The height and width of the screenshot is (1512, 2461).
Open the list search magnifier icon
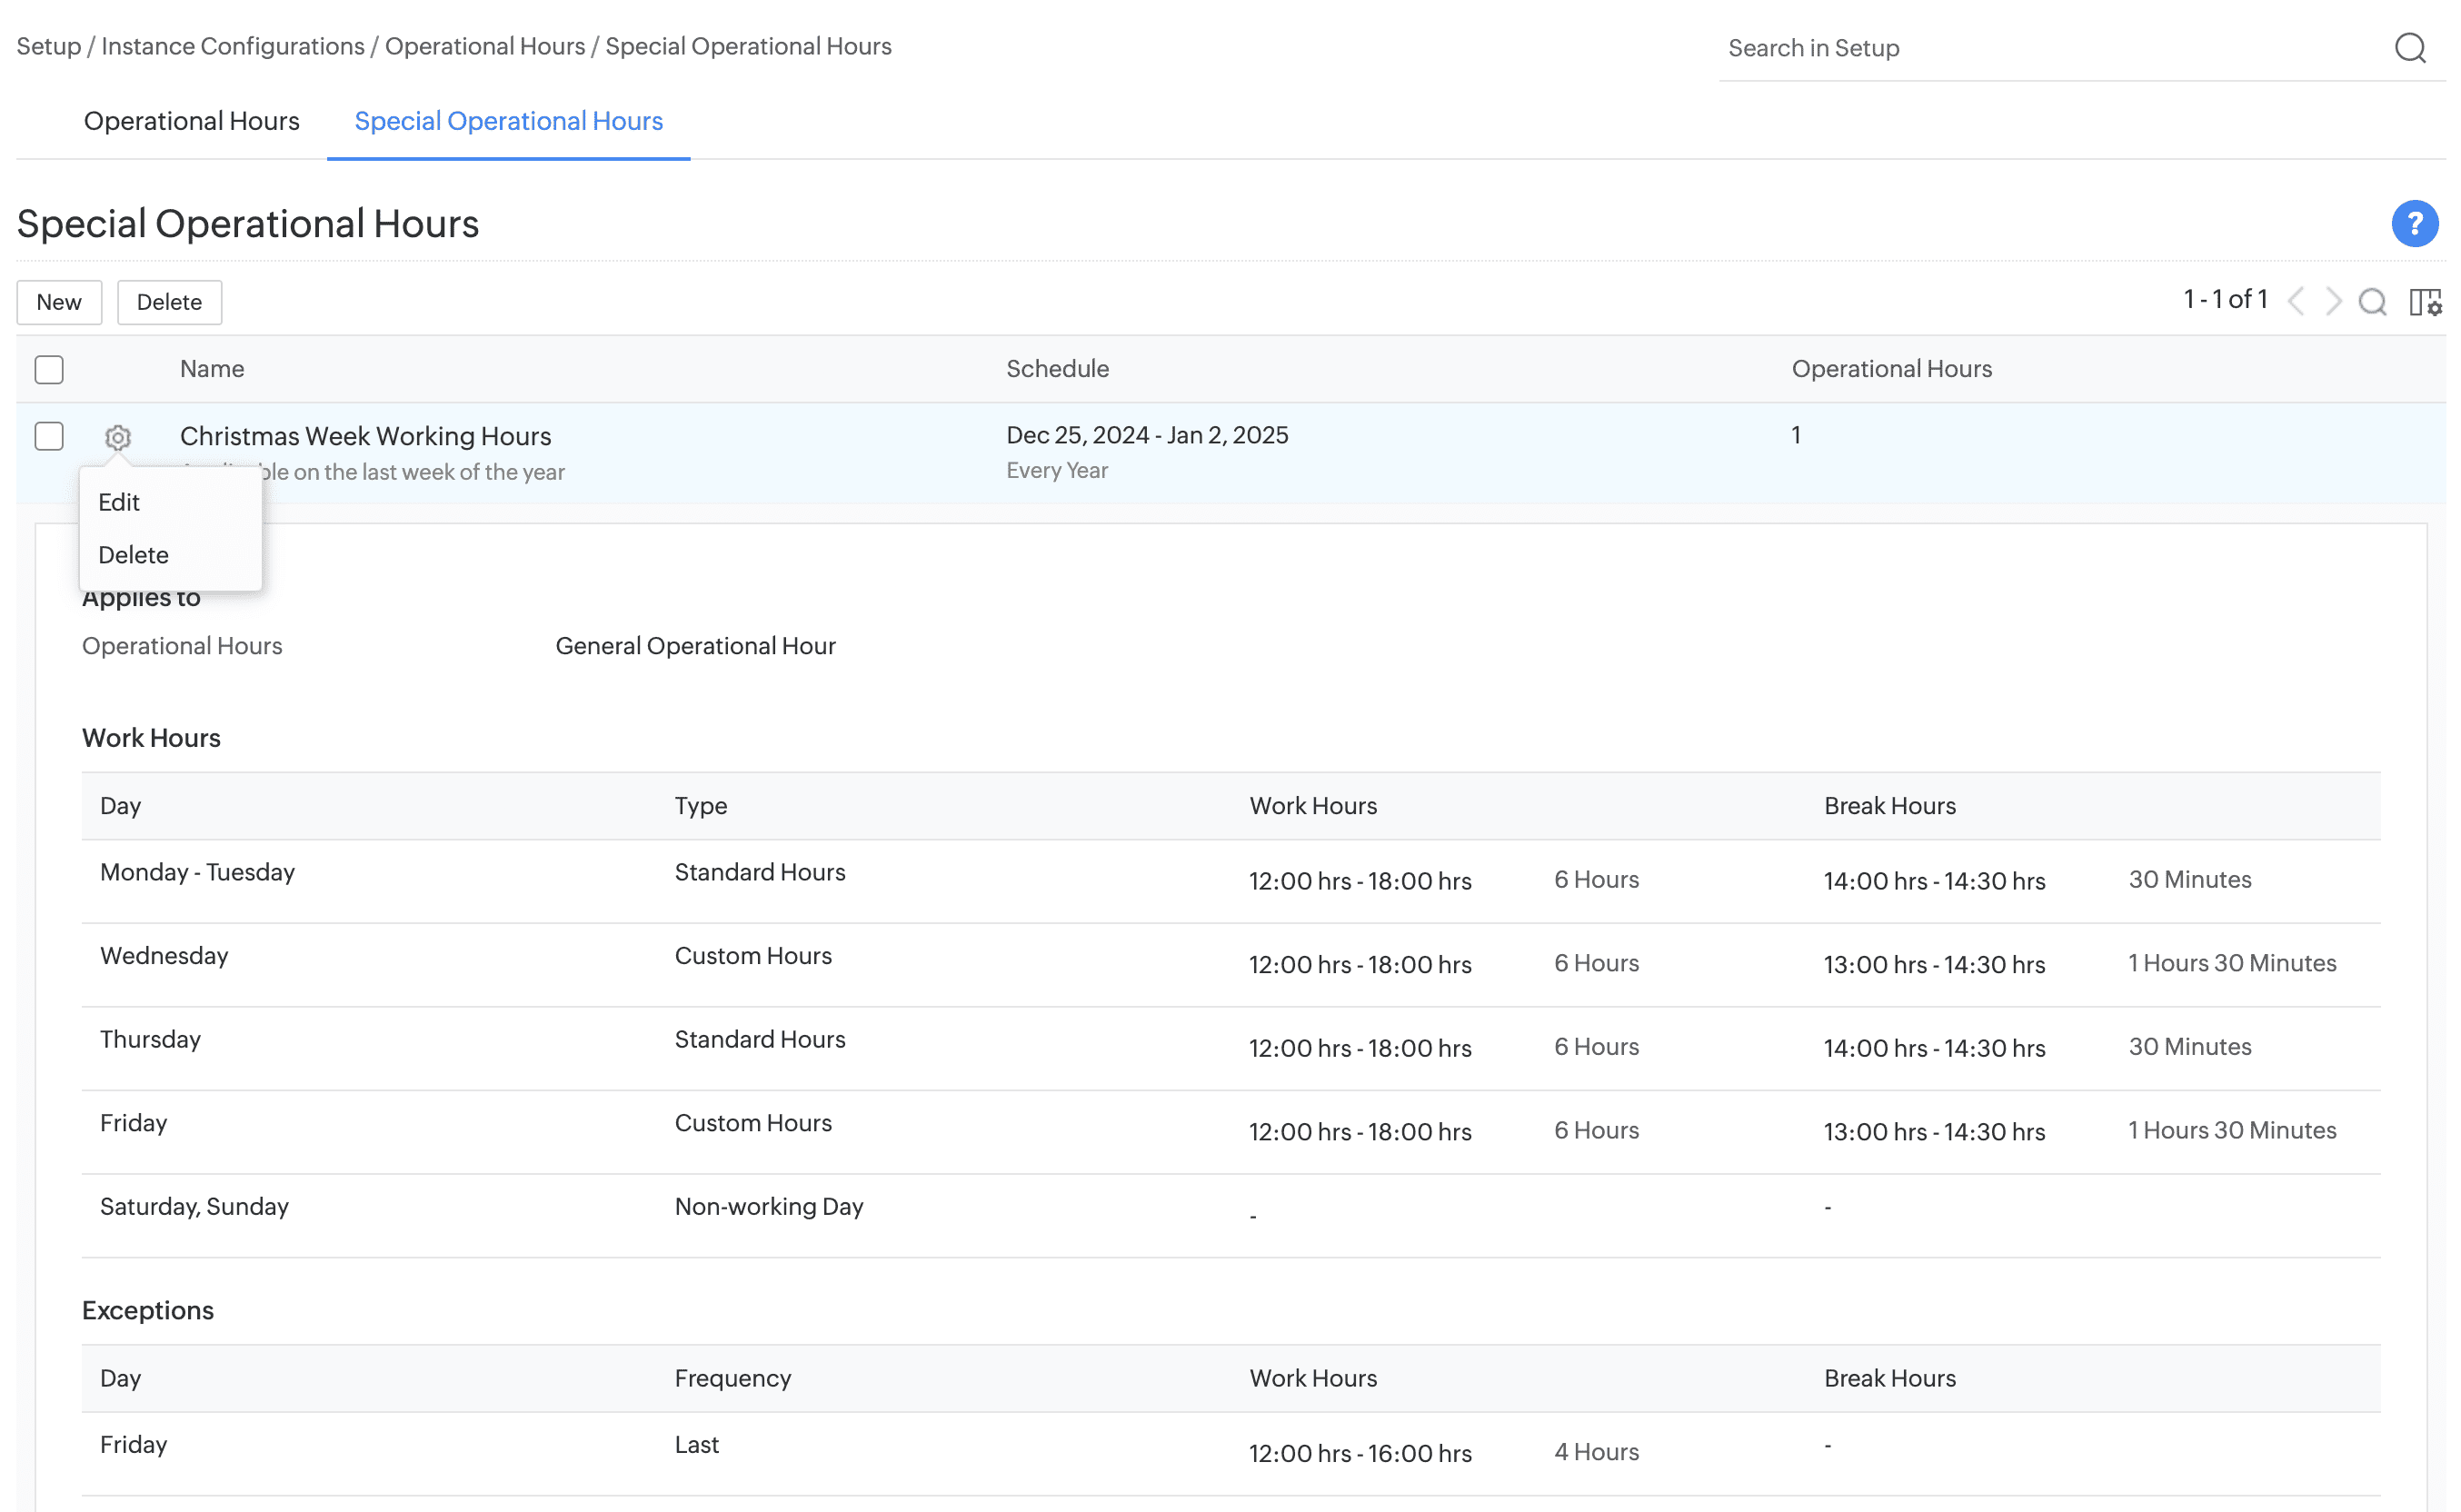pos(2372,302)
